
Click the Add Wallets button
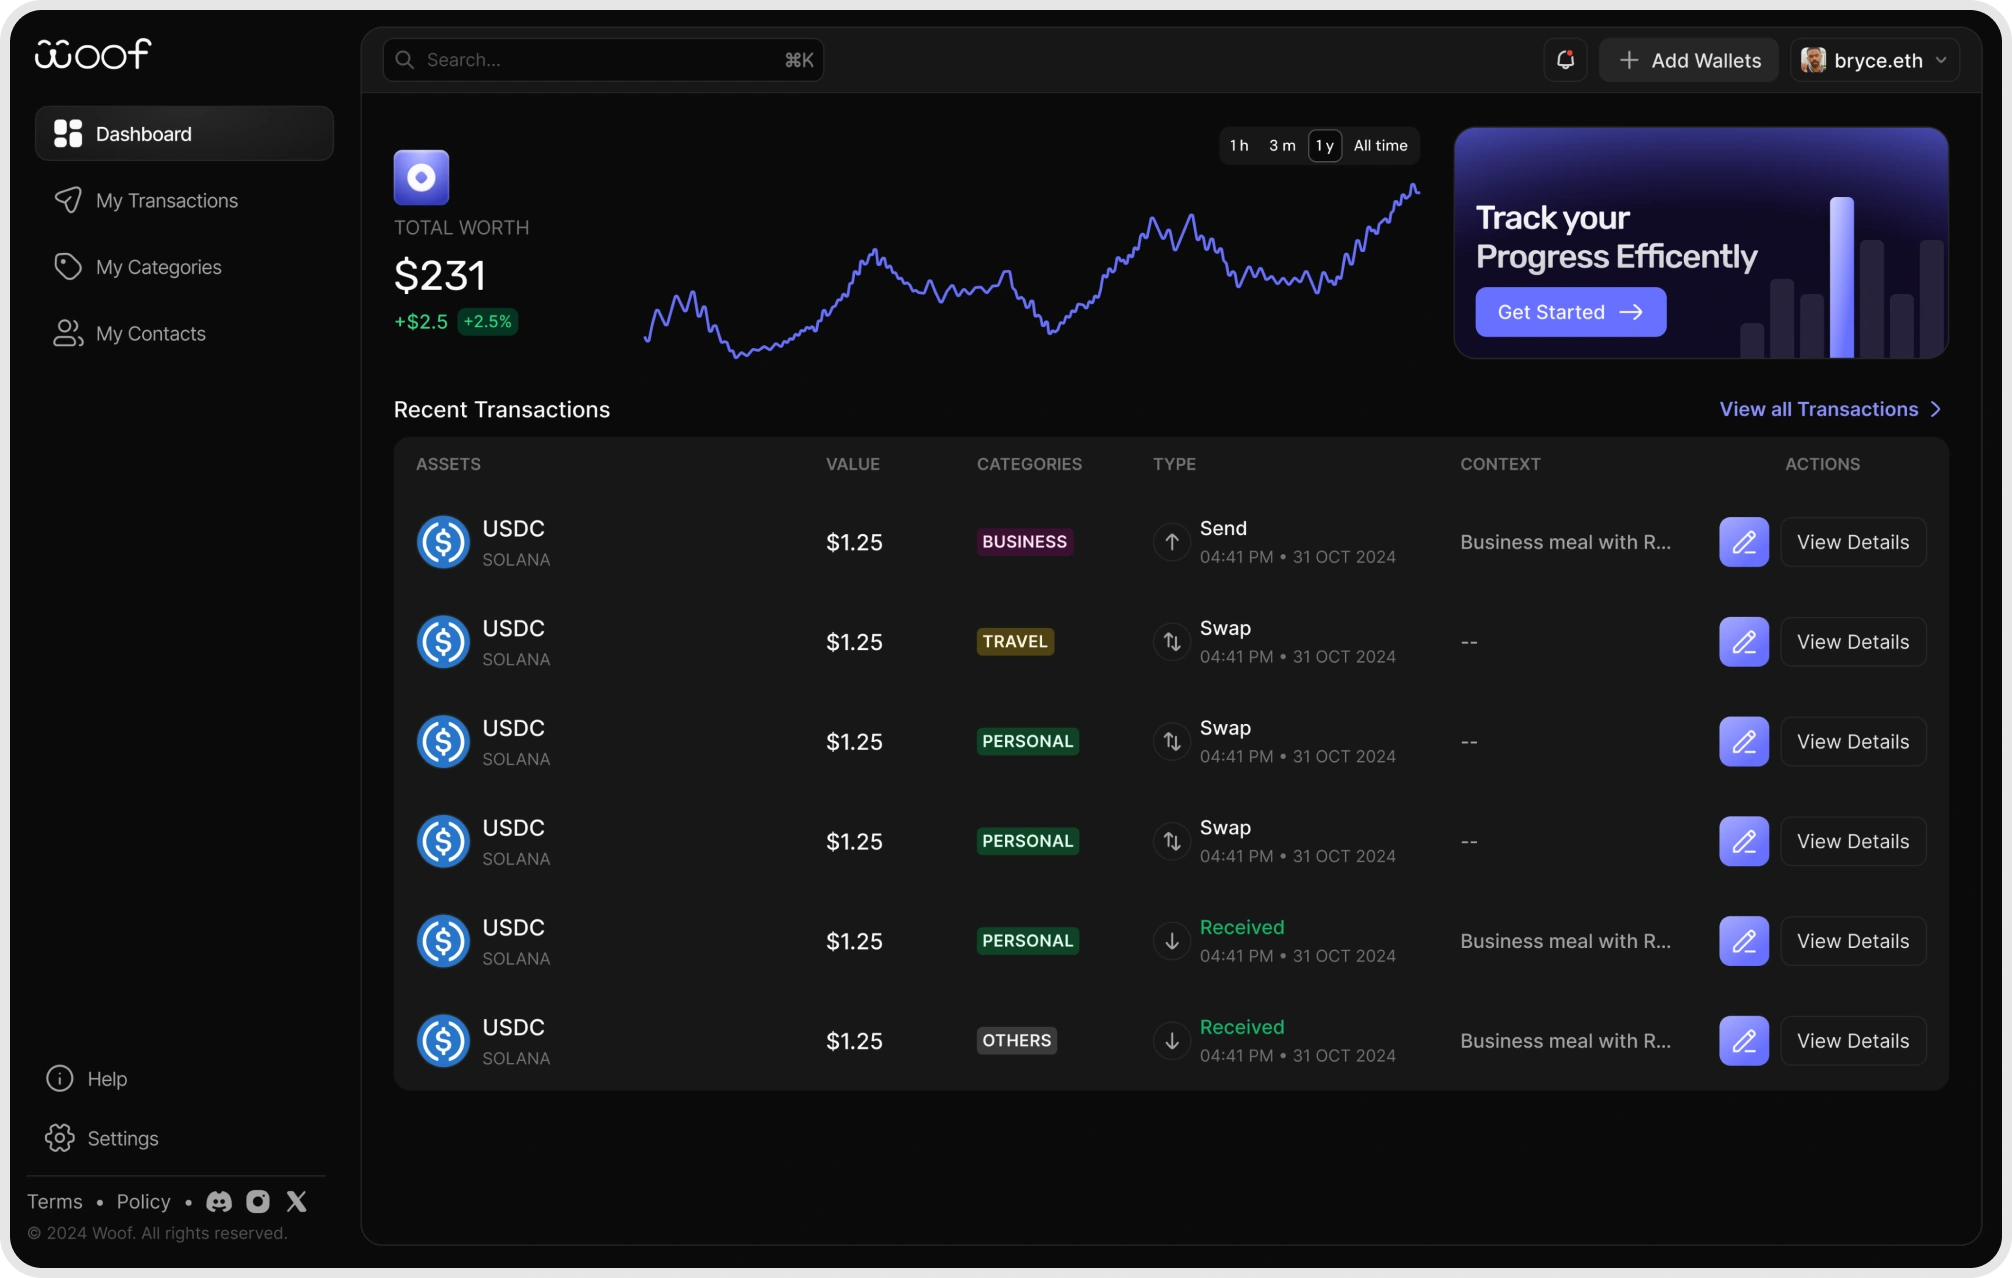1688,60
